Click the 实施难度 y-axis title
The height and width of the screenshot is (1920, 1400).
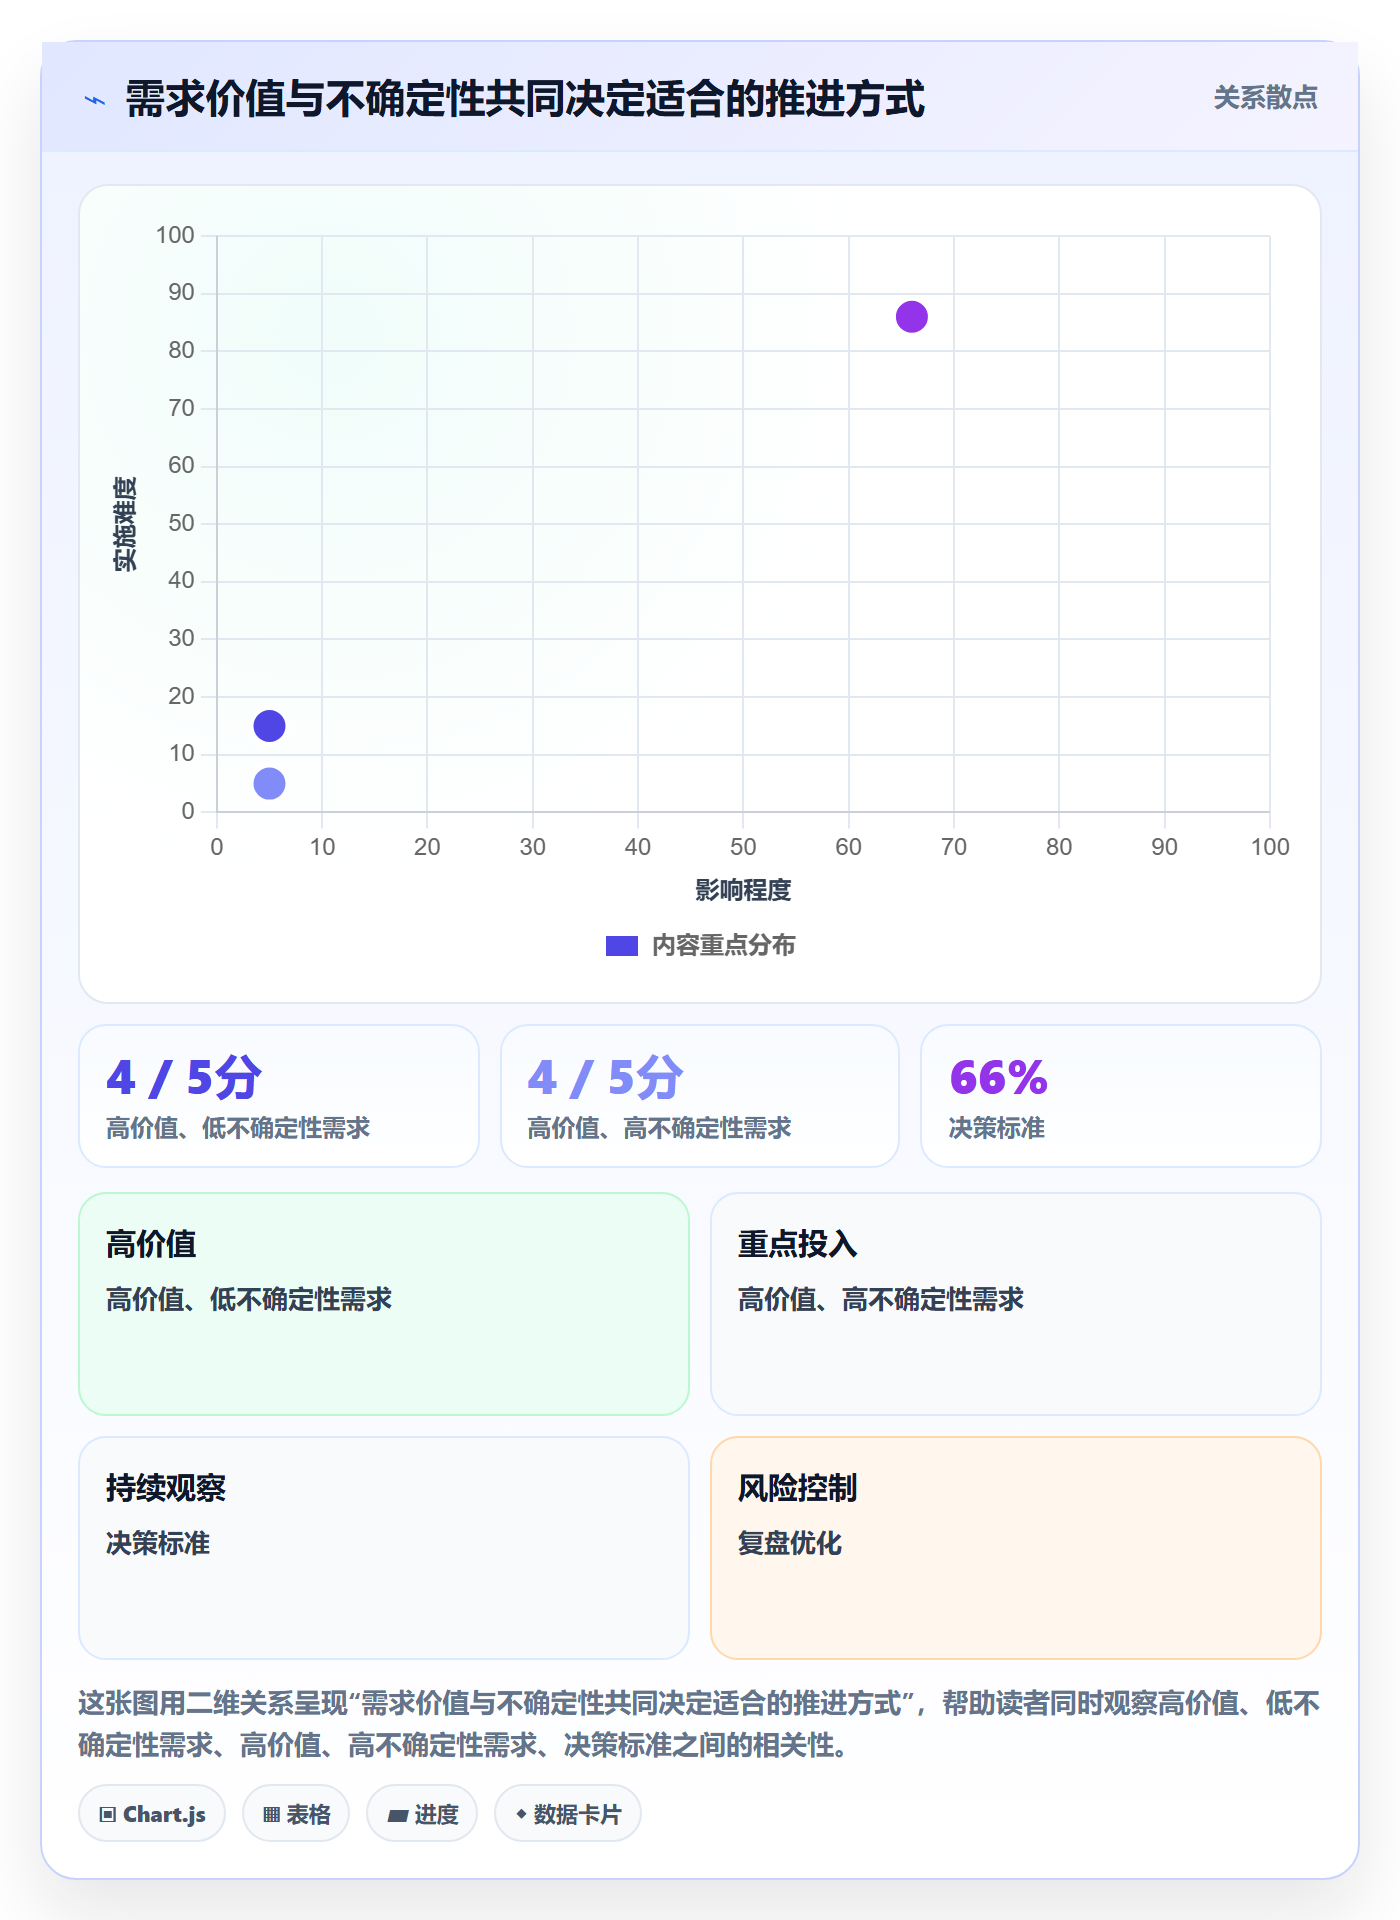tap(125, 524)
